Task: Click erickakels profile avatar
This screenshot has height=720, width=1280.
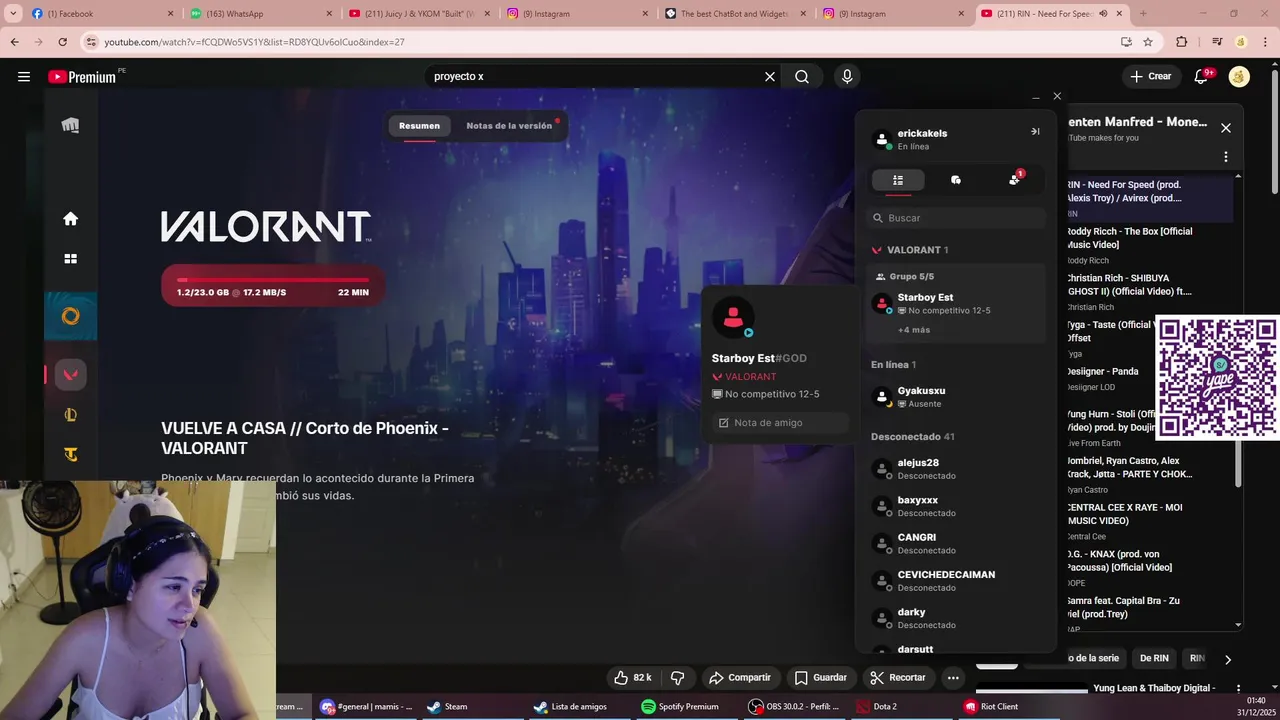Action: (x=882, y=139)
